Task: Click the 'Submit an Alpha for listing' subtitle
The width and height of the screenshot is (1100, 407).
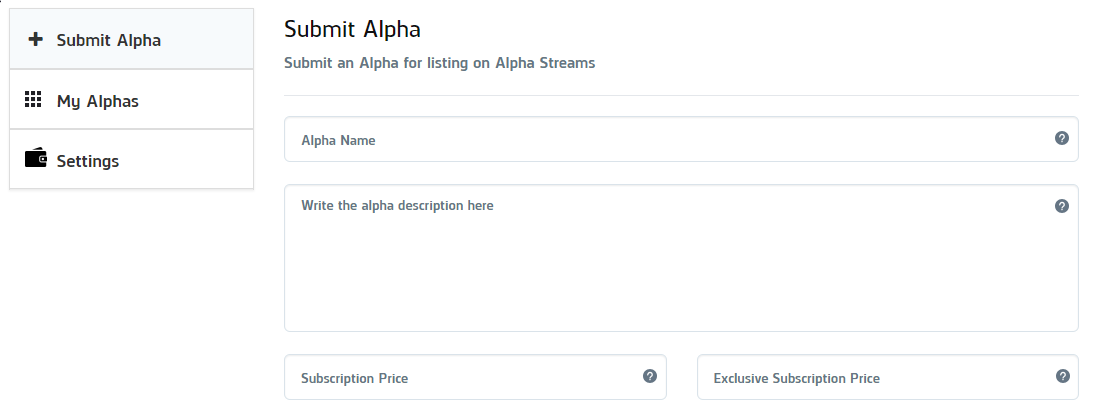Action: [439, 63]
